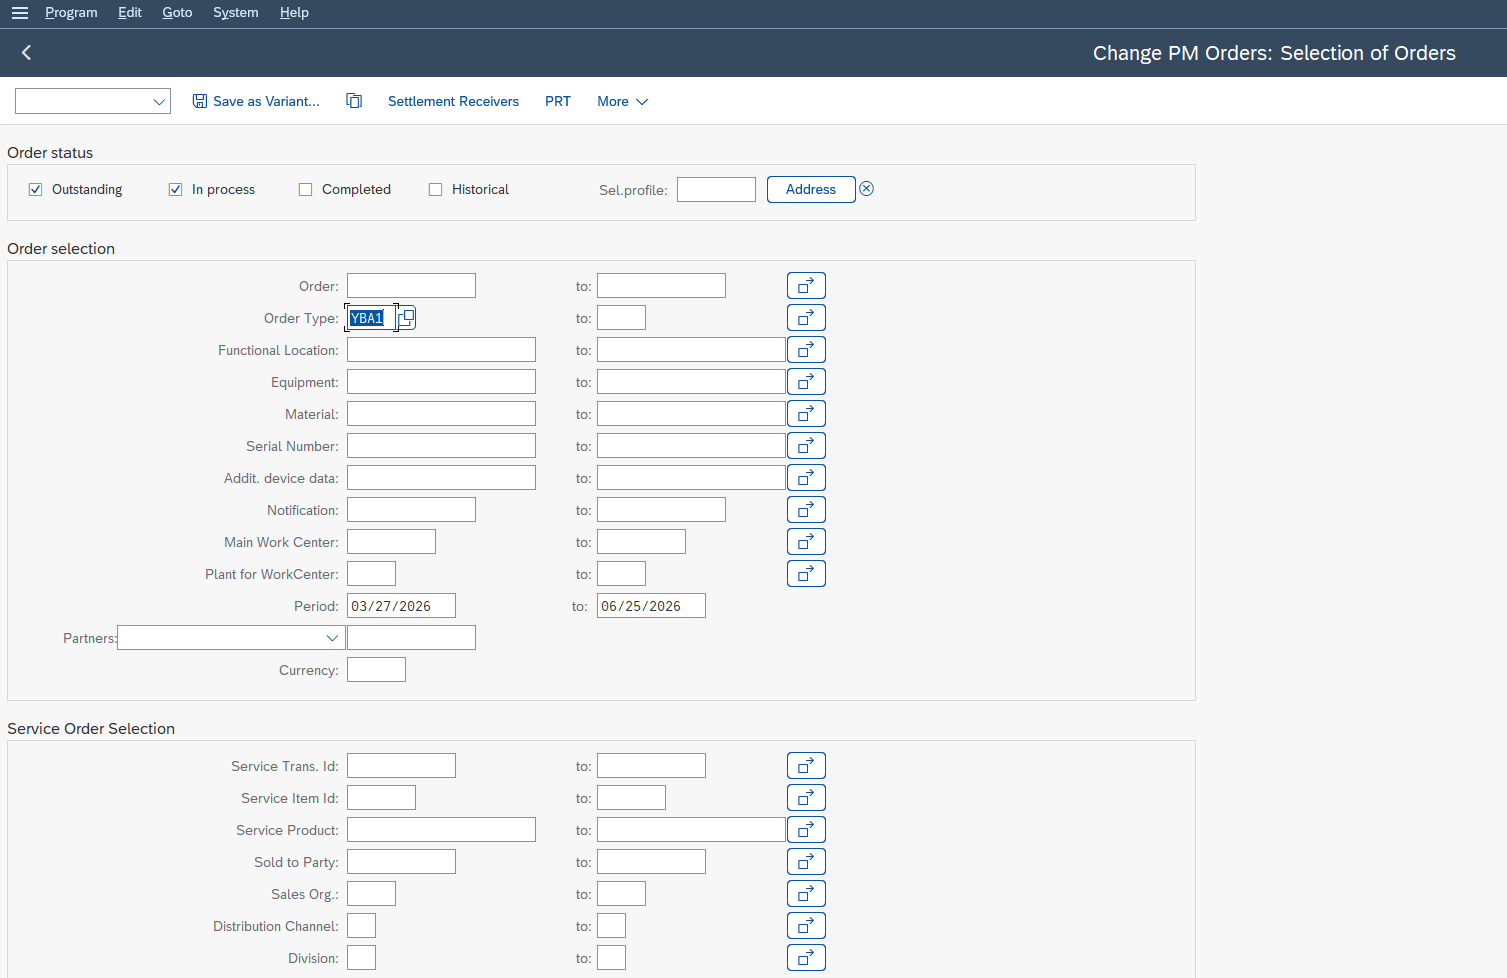The image size is (1507, 978).
Task: Open multiple selection for Main Work Center row
Action: point(806,542)
